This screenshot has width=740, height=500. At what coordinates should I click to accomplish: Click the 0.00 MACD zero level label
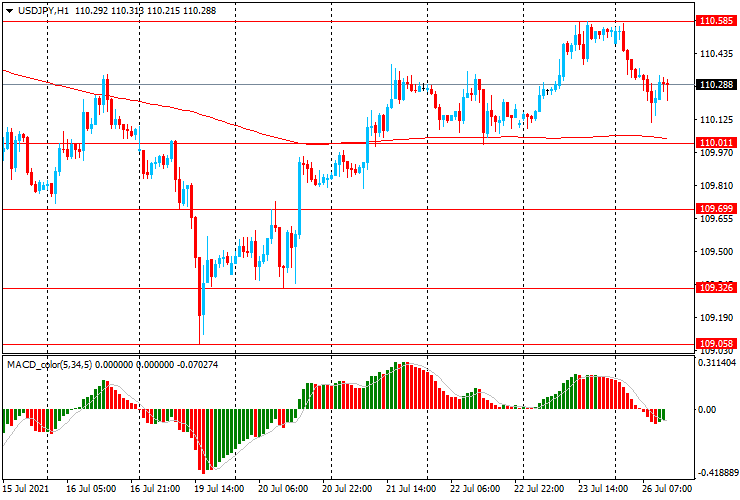coord(707,409)
